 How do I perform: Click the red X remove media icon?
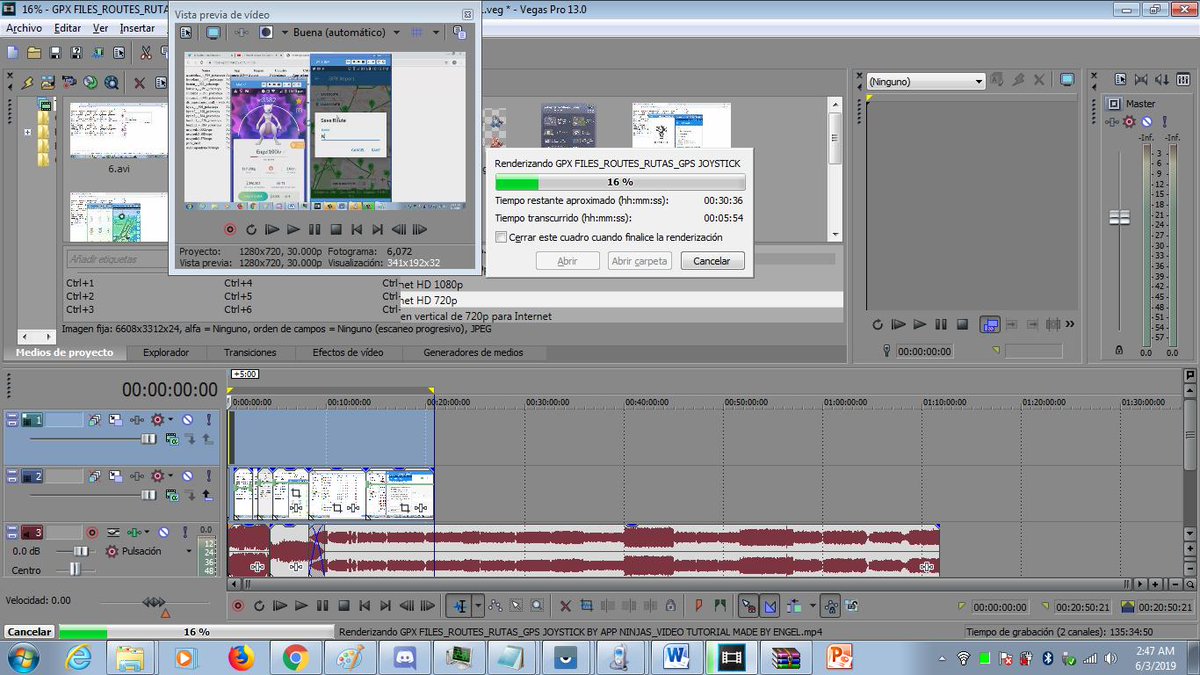click(140, 83)
